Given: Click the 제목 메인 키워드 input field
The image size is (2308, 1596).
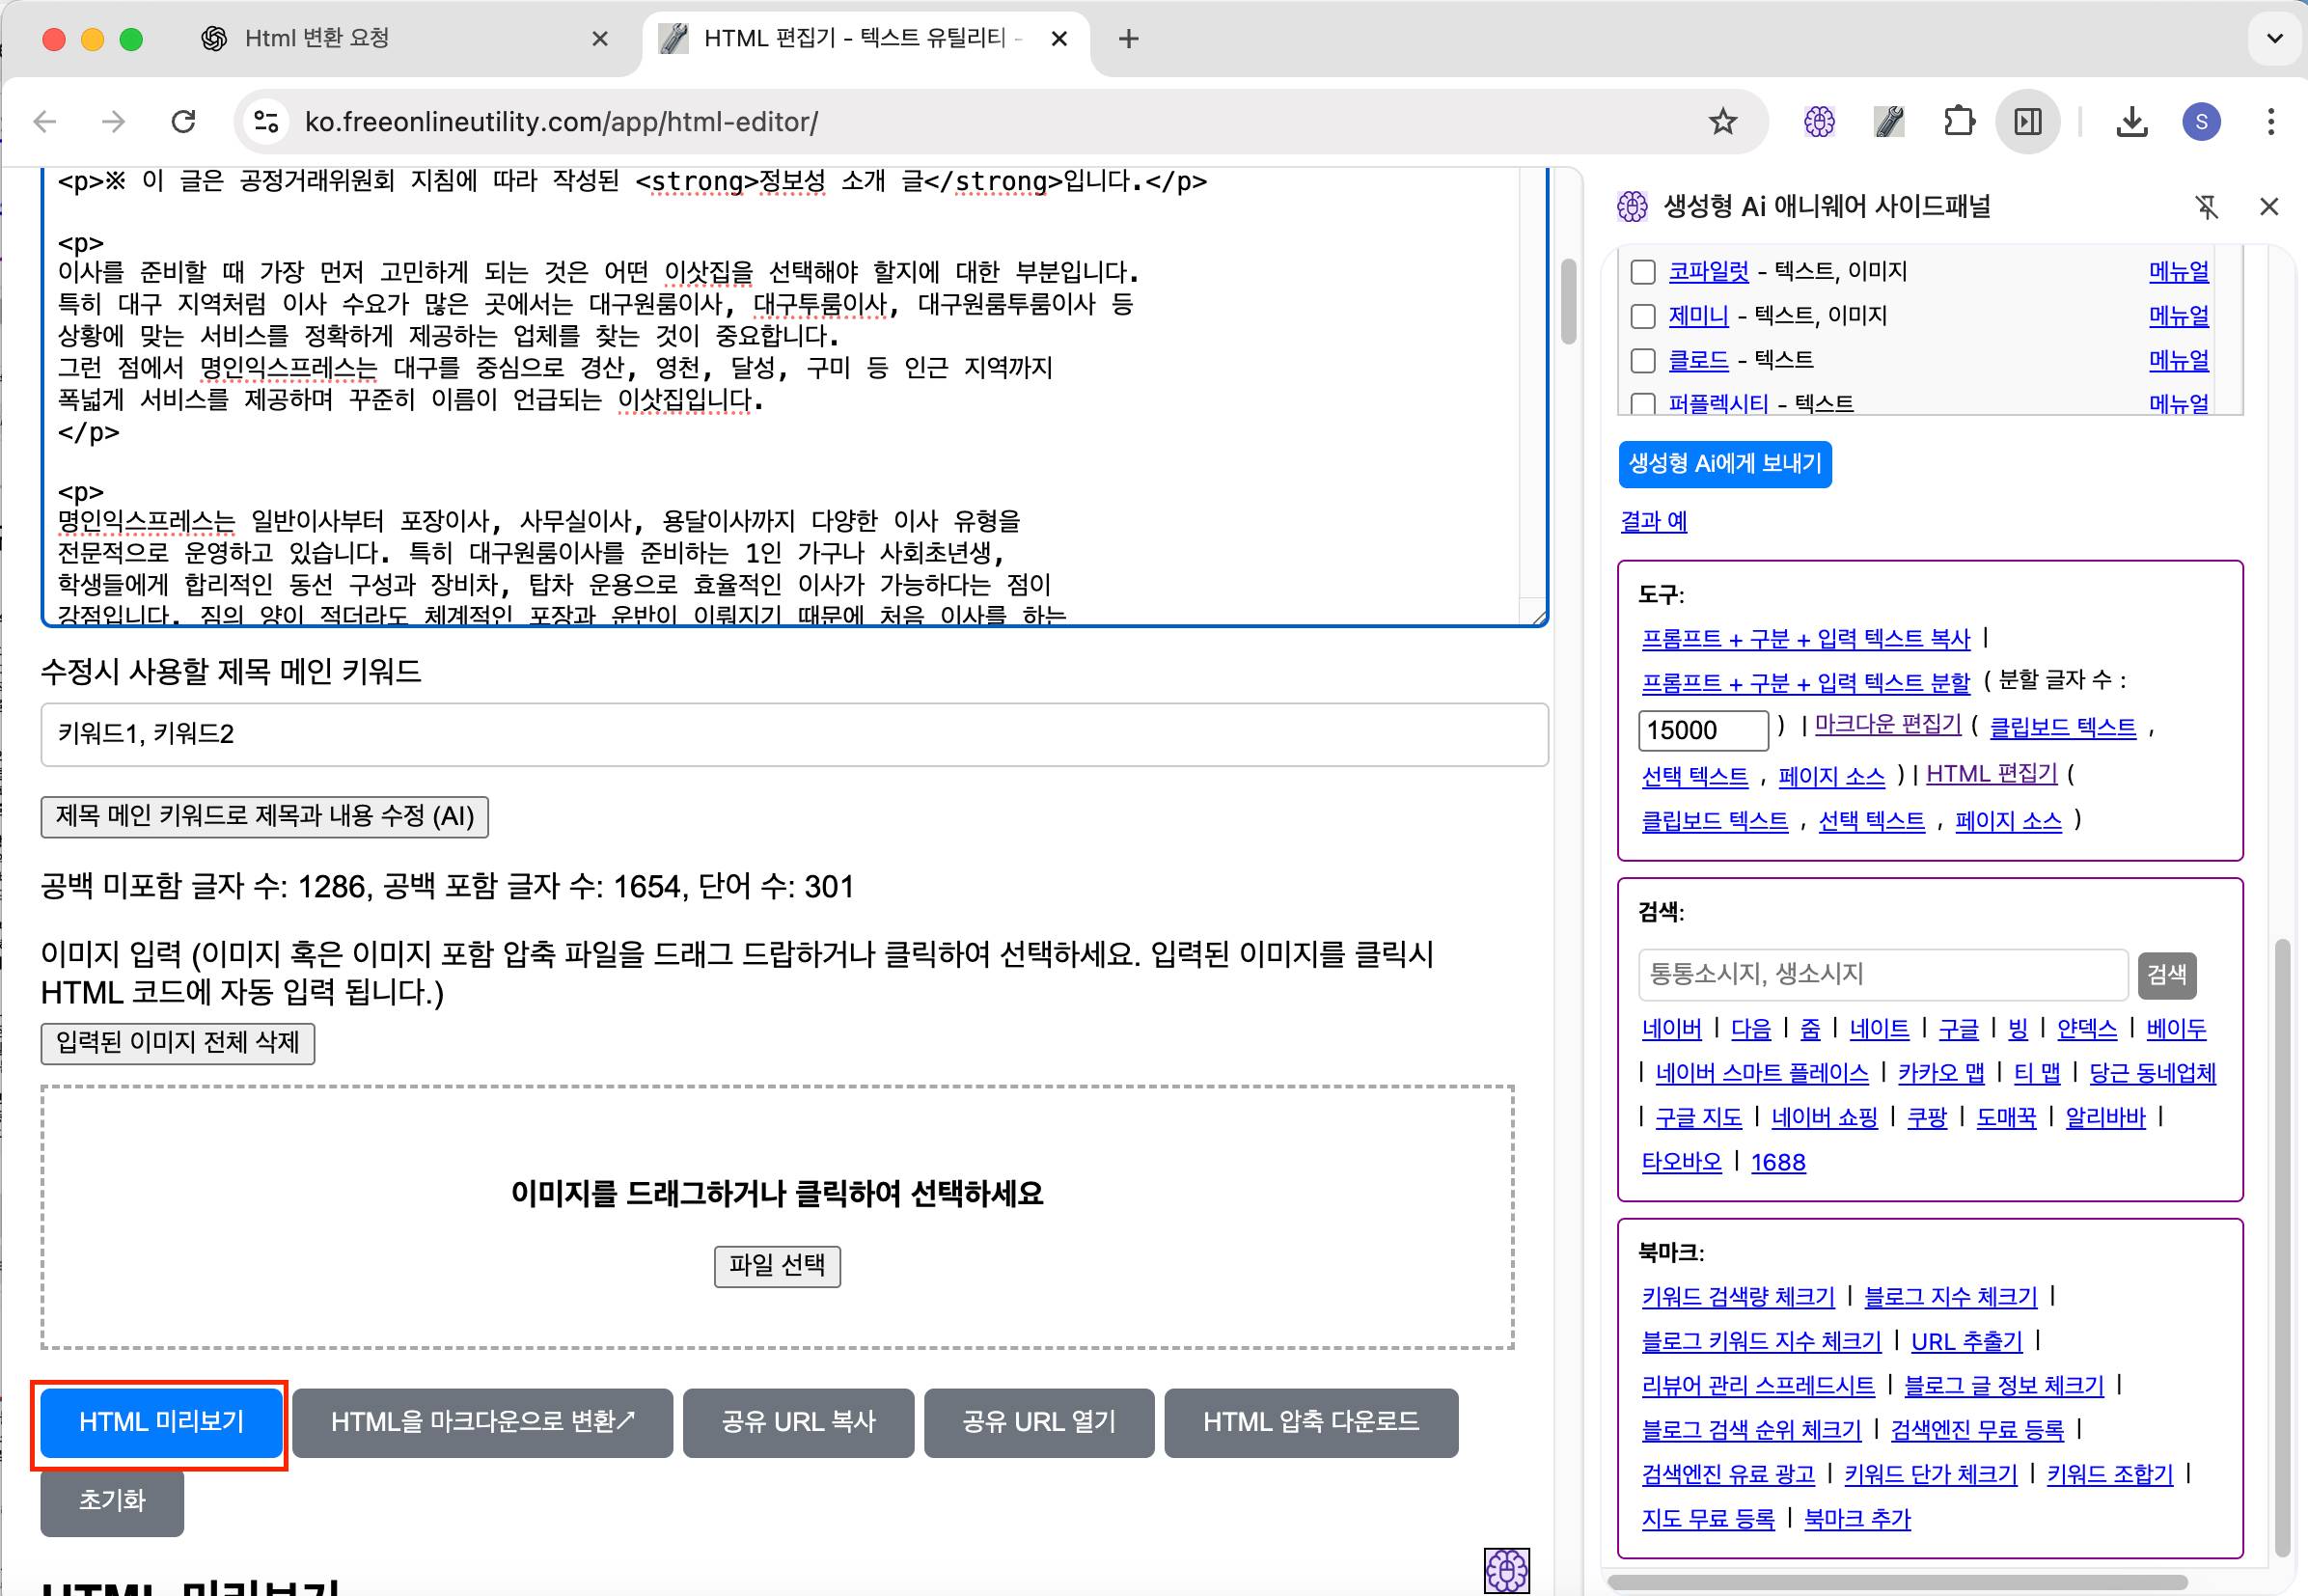Looking at the screenshot, I should [794, 735].
